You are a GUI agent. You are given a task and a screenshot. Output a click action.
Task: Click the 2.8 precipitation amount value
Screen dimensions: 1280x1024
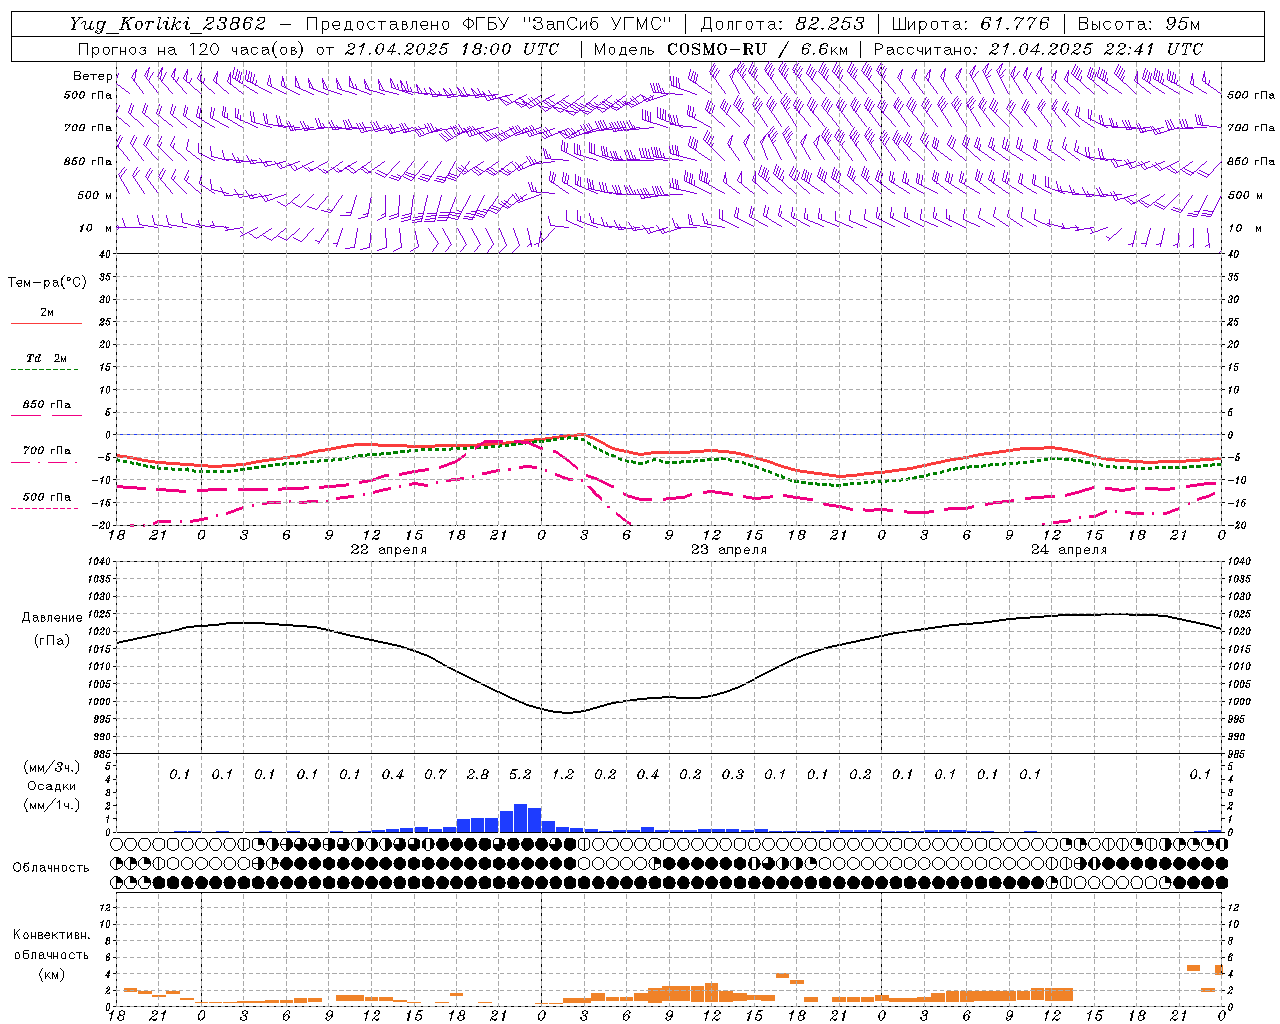coord(478,774)
